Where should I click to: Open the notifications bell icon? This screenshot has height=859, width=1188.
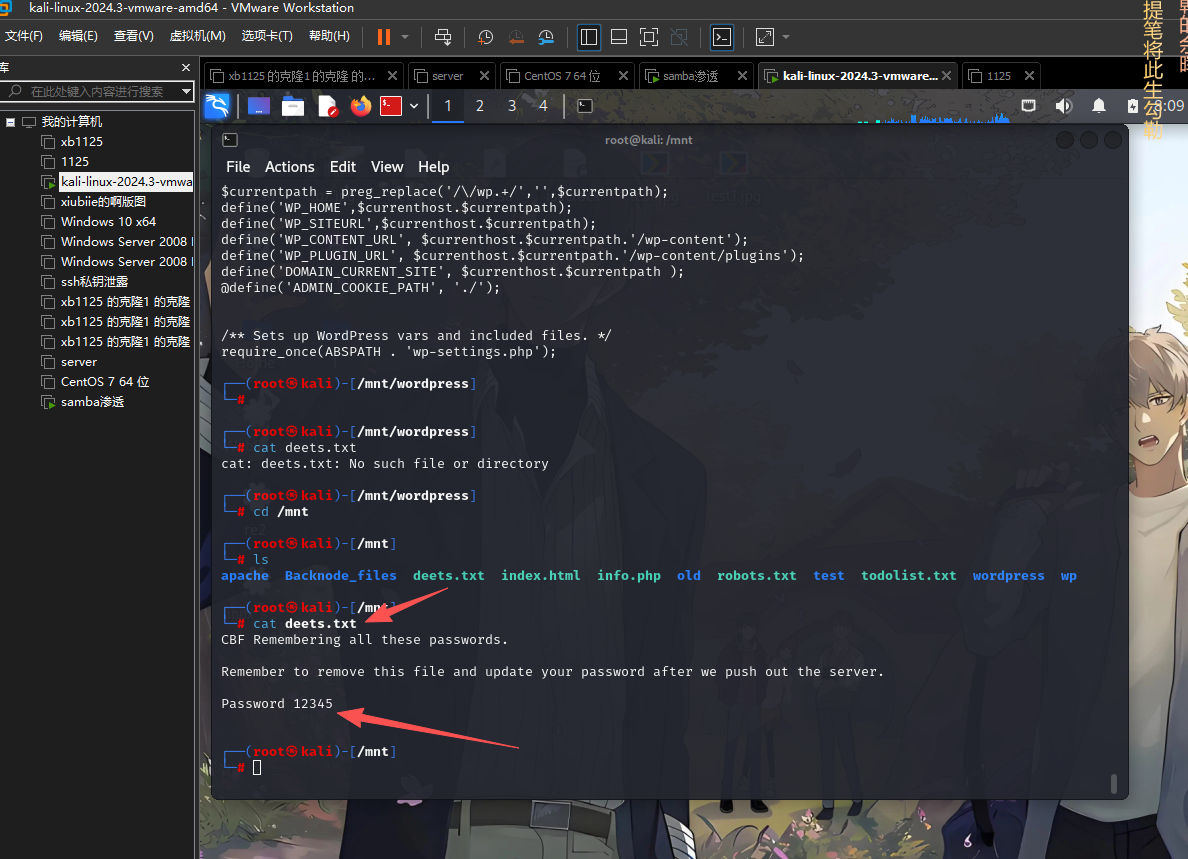tap(1098, 105)
